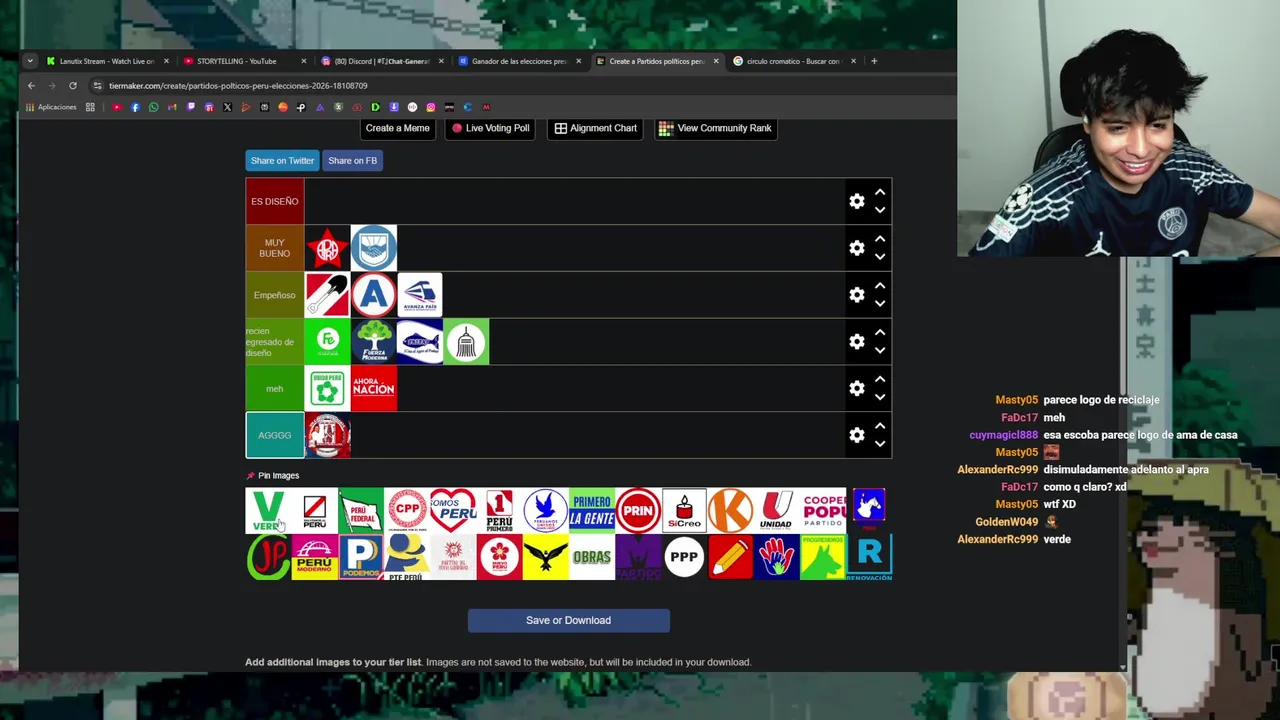The height and width of the screenshot is (720, 1280).
Task: Pick the Perú Primero logo
Action: click(x=499, y=510)
